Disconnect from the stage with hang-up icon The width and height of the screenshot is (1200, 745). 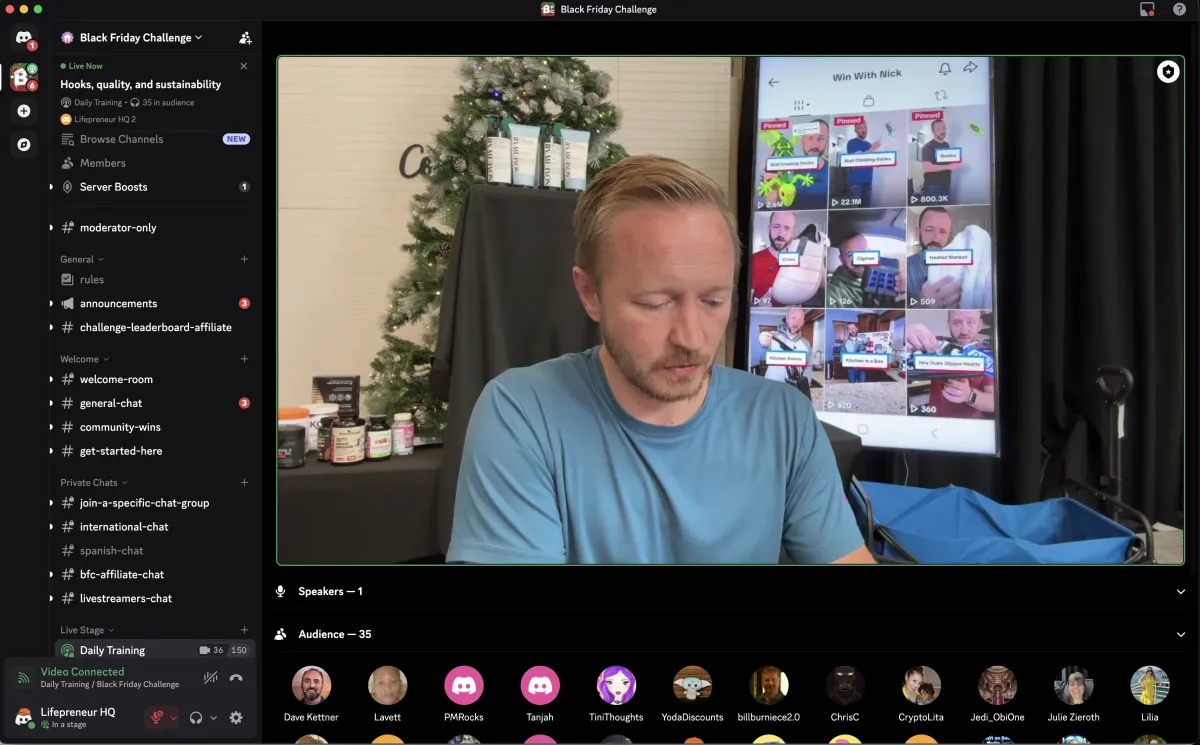click(236, 678)
